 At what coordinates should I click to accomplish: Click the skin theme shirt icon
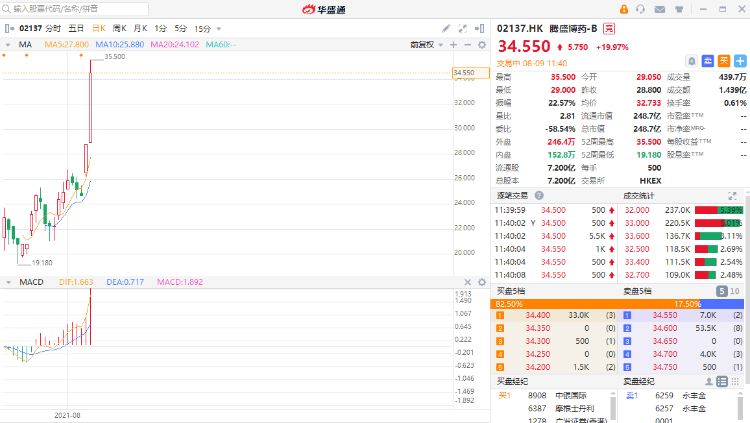click(681, 9)
